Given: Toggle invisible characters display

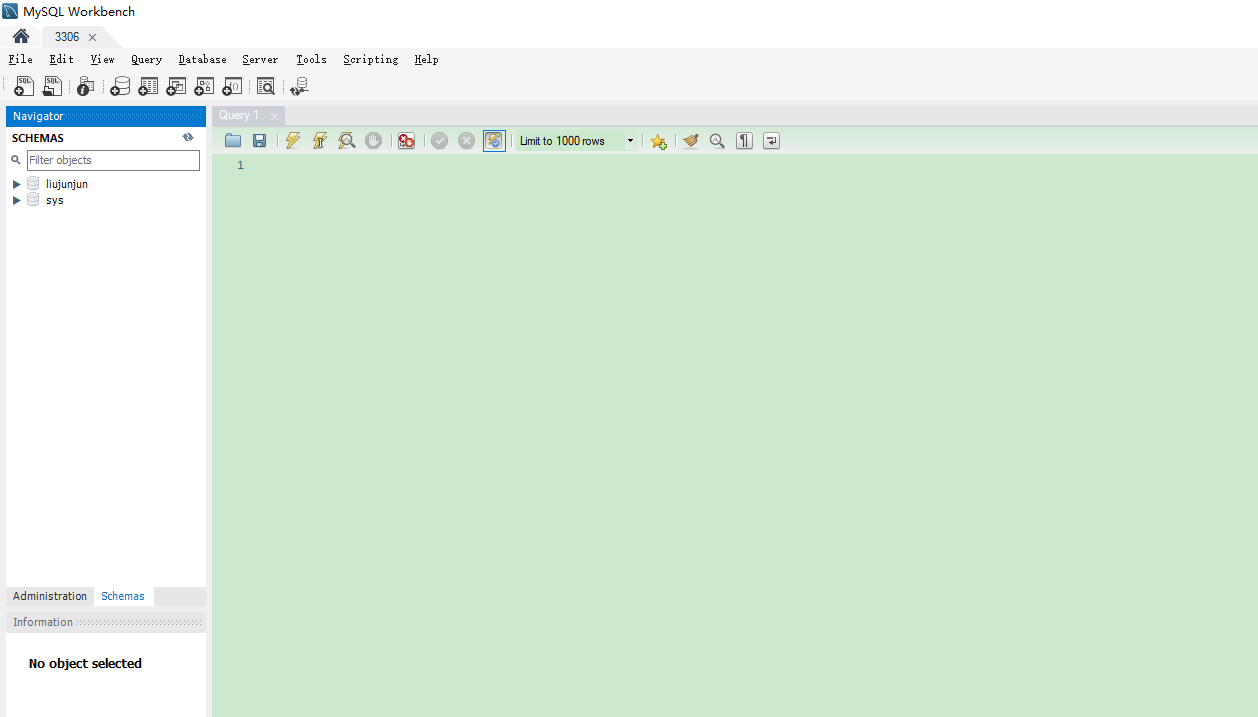Looking at the screenshot, I should (x=744, y=141).
